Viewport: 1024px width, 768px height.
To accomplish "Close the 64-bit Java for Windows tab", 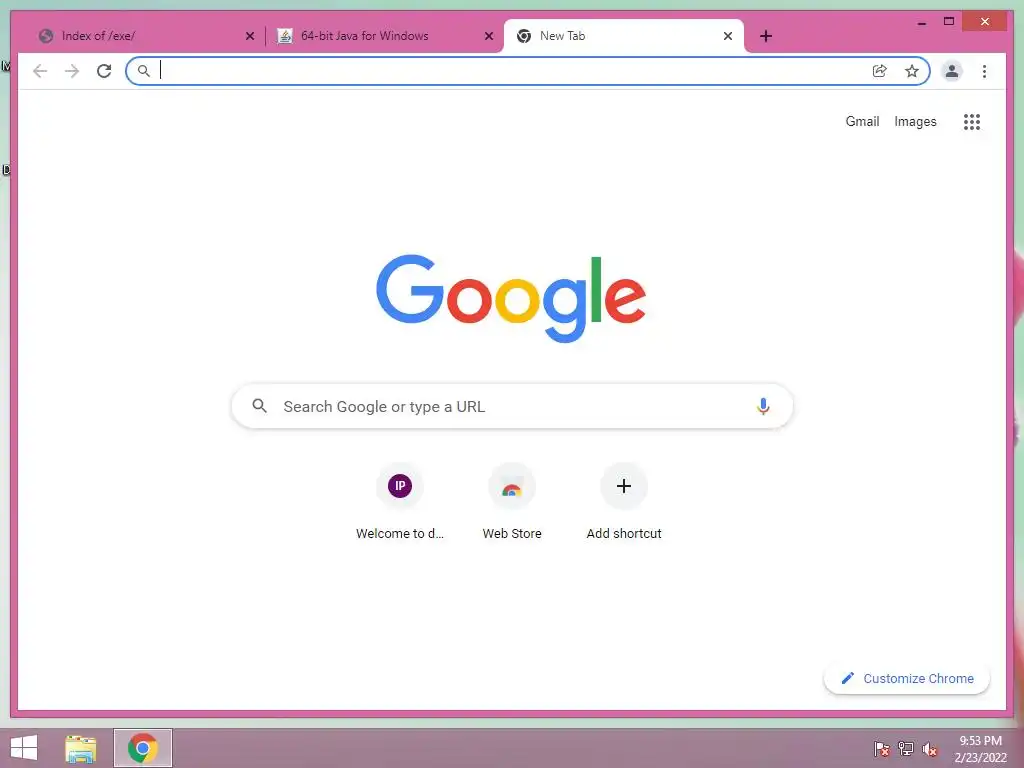I will (488, 36).
